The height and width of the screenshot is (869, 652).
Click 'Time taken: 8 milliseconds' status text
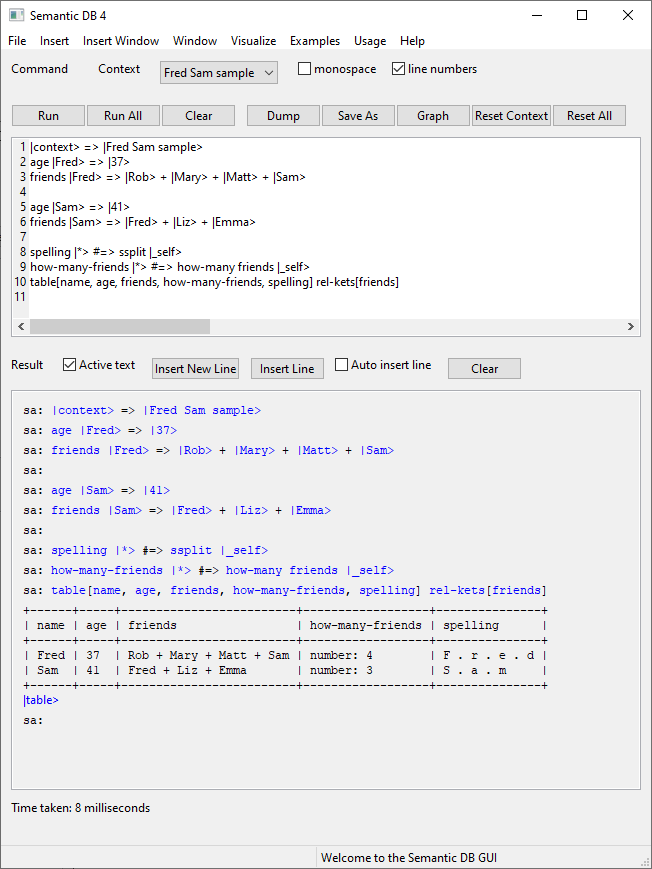point(80,808)
